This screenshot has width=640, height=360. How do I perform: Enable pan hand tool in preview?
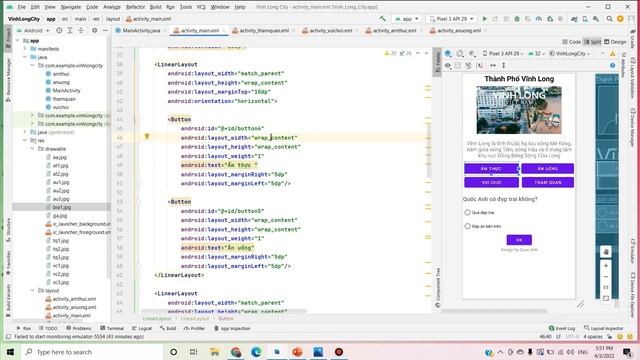point(606,252)
